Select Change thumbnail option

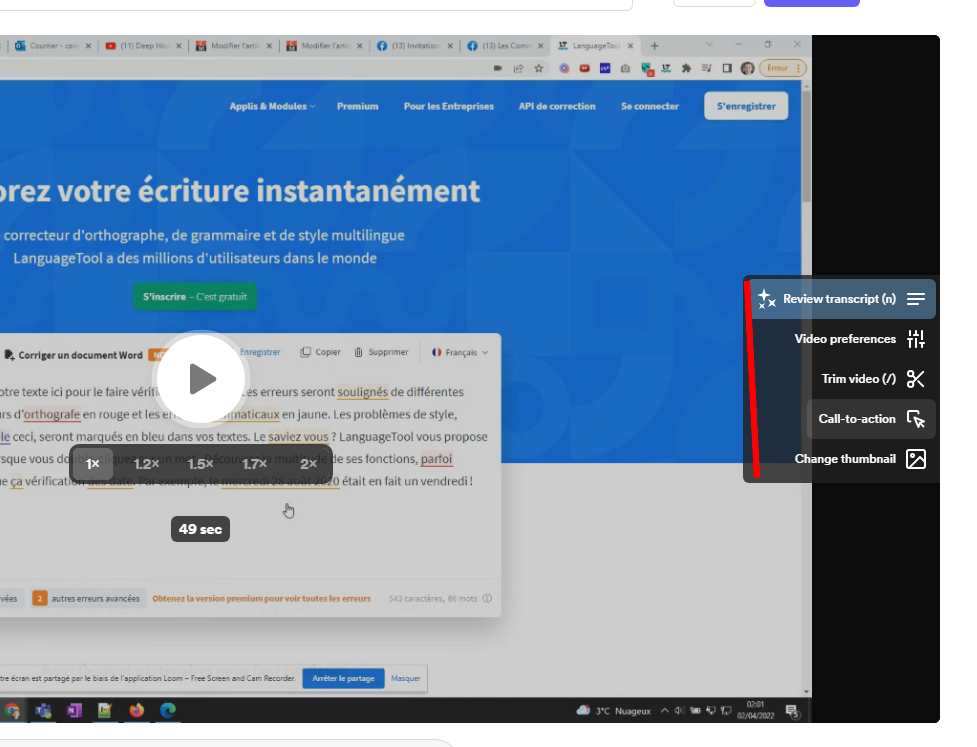[x=860, y=459]
